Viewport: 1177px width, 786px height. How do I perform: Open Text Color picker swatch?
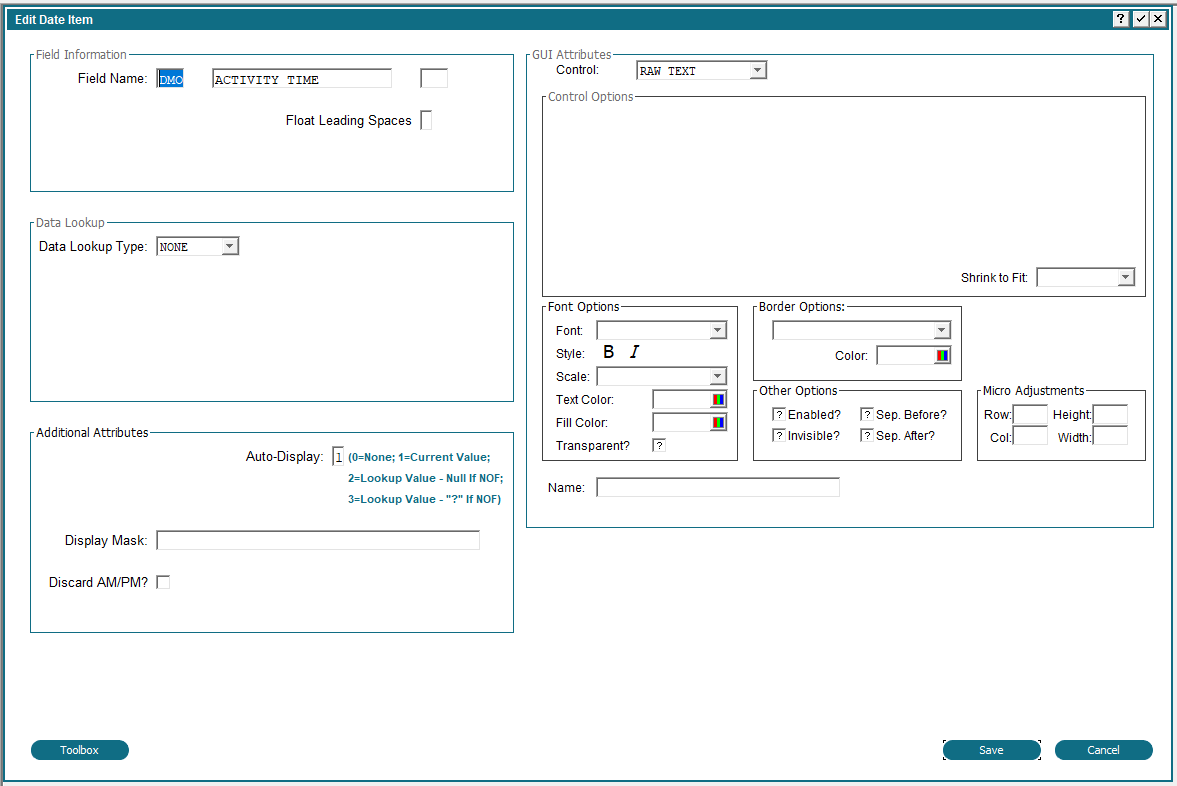[718, 399]
